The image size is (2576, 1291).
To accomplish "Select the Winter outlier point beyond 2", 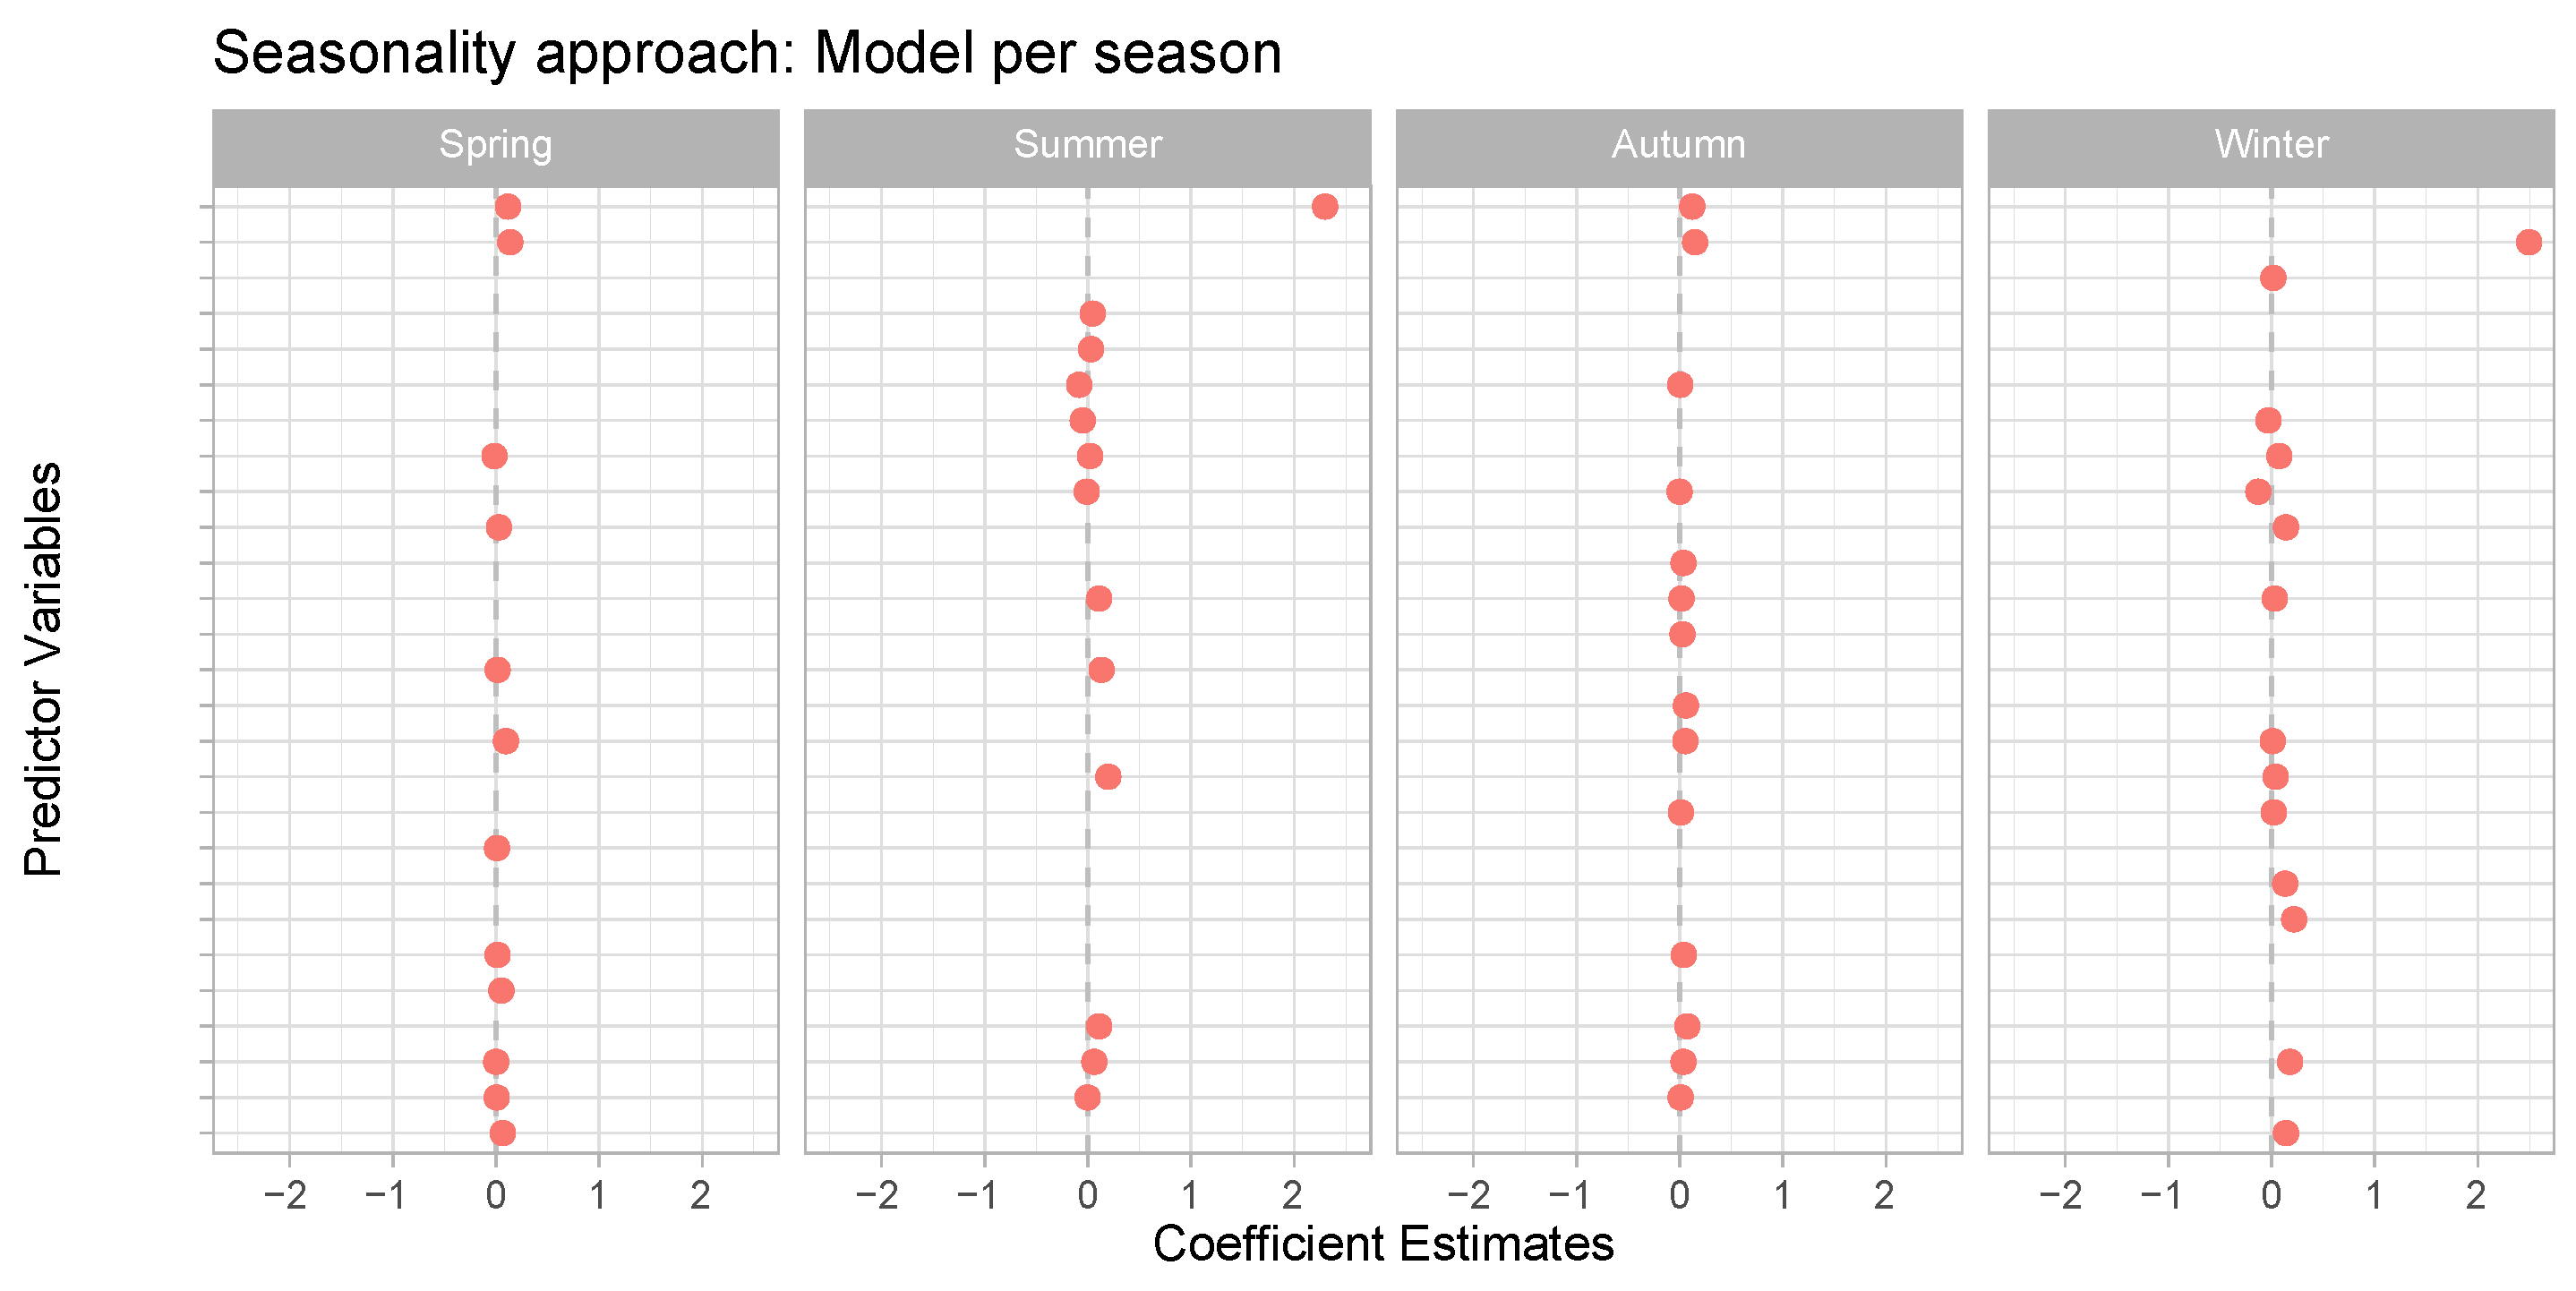I will pyautogui.click(x=2529, y=242).
